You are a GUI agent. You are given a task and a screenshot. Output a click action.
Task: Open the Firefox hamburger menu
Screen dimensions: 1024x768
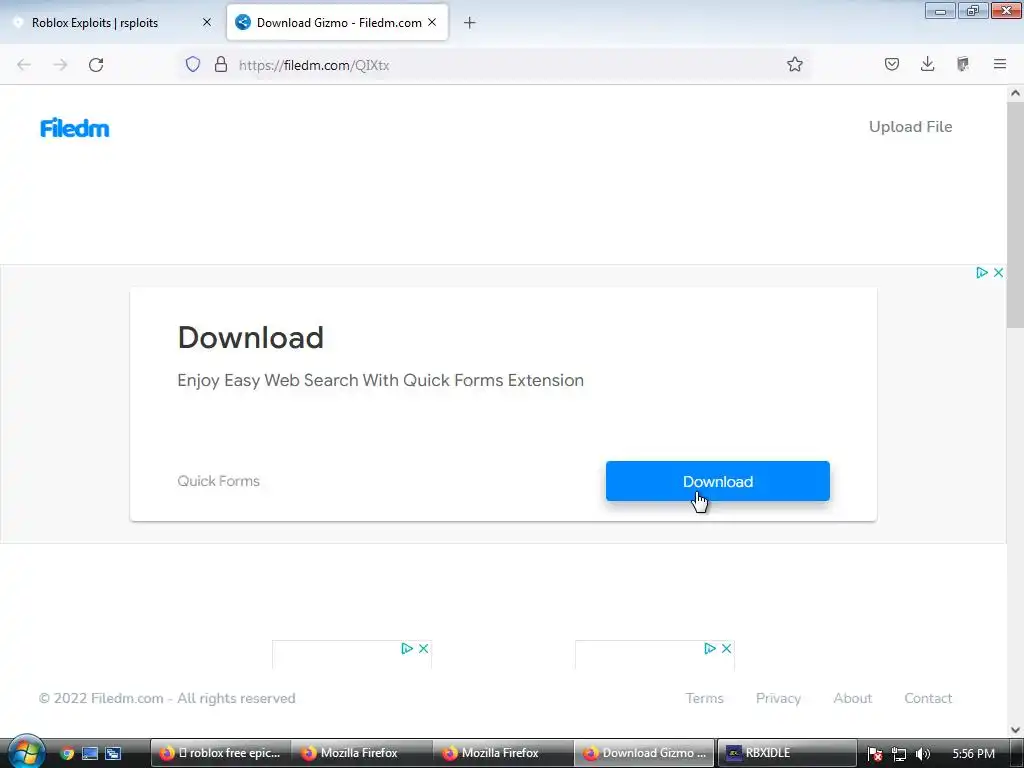click(999, 64)
